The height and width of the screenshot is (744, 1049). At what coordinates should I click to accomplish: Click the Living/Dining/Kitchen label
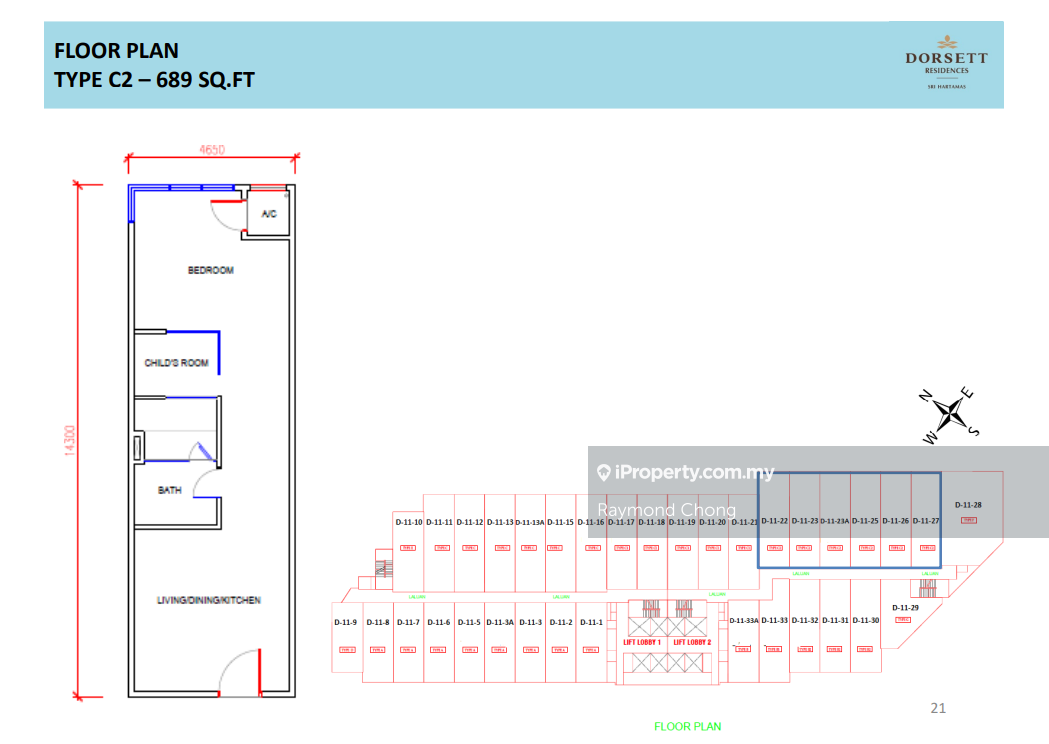coord(208,600)
